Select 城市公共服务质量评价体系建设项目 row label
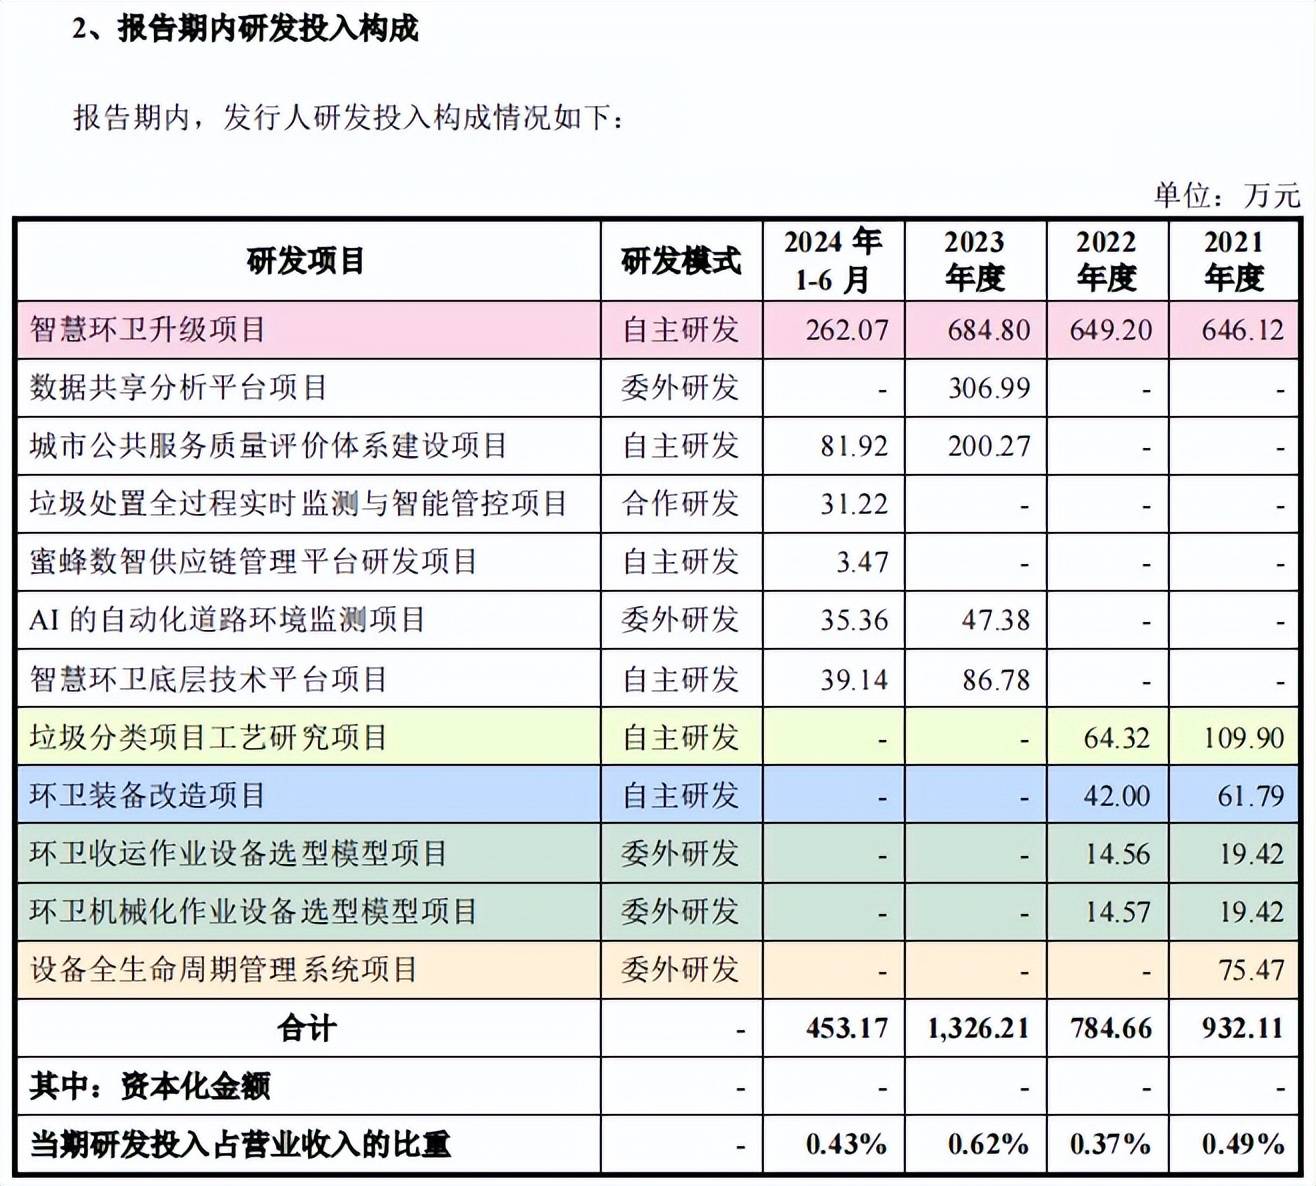The width and height of the screenshot is (1316, 1186). pos(269,446)
